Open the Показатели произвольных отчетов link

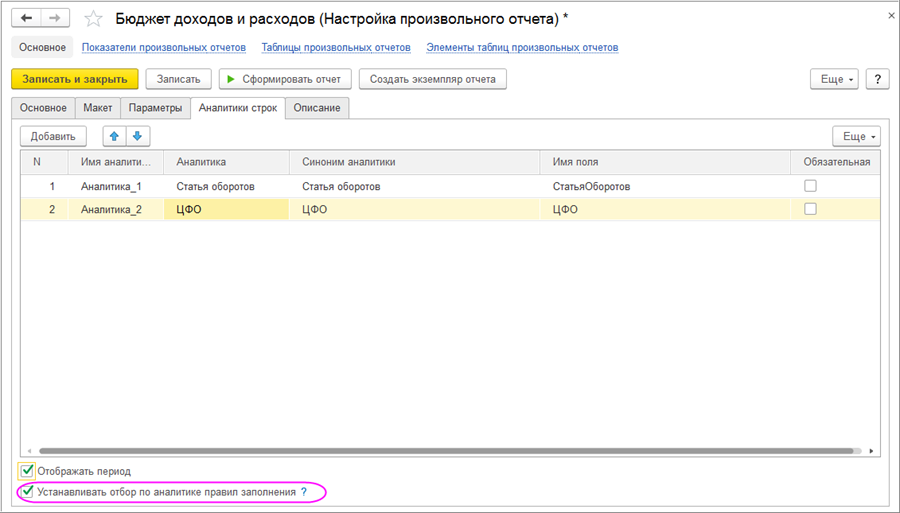pos(163,47)
